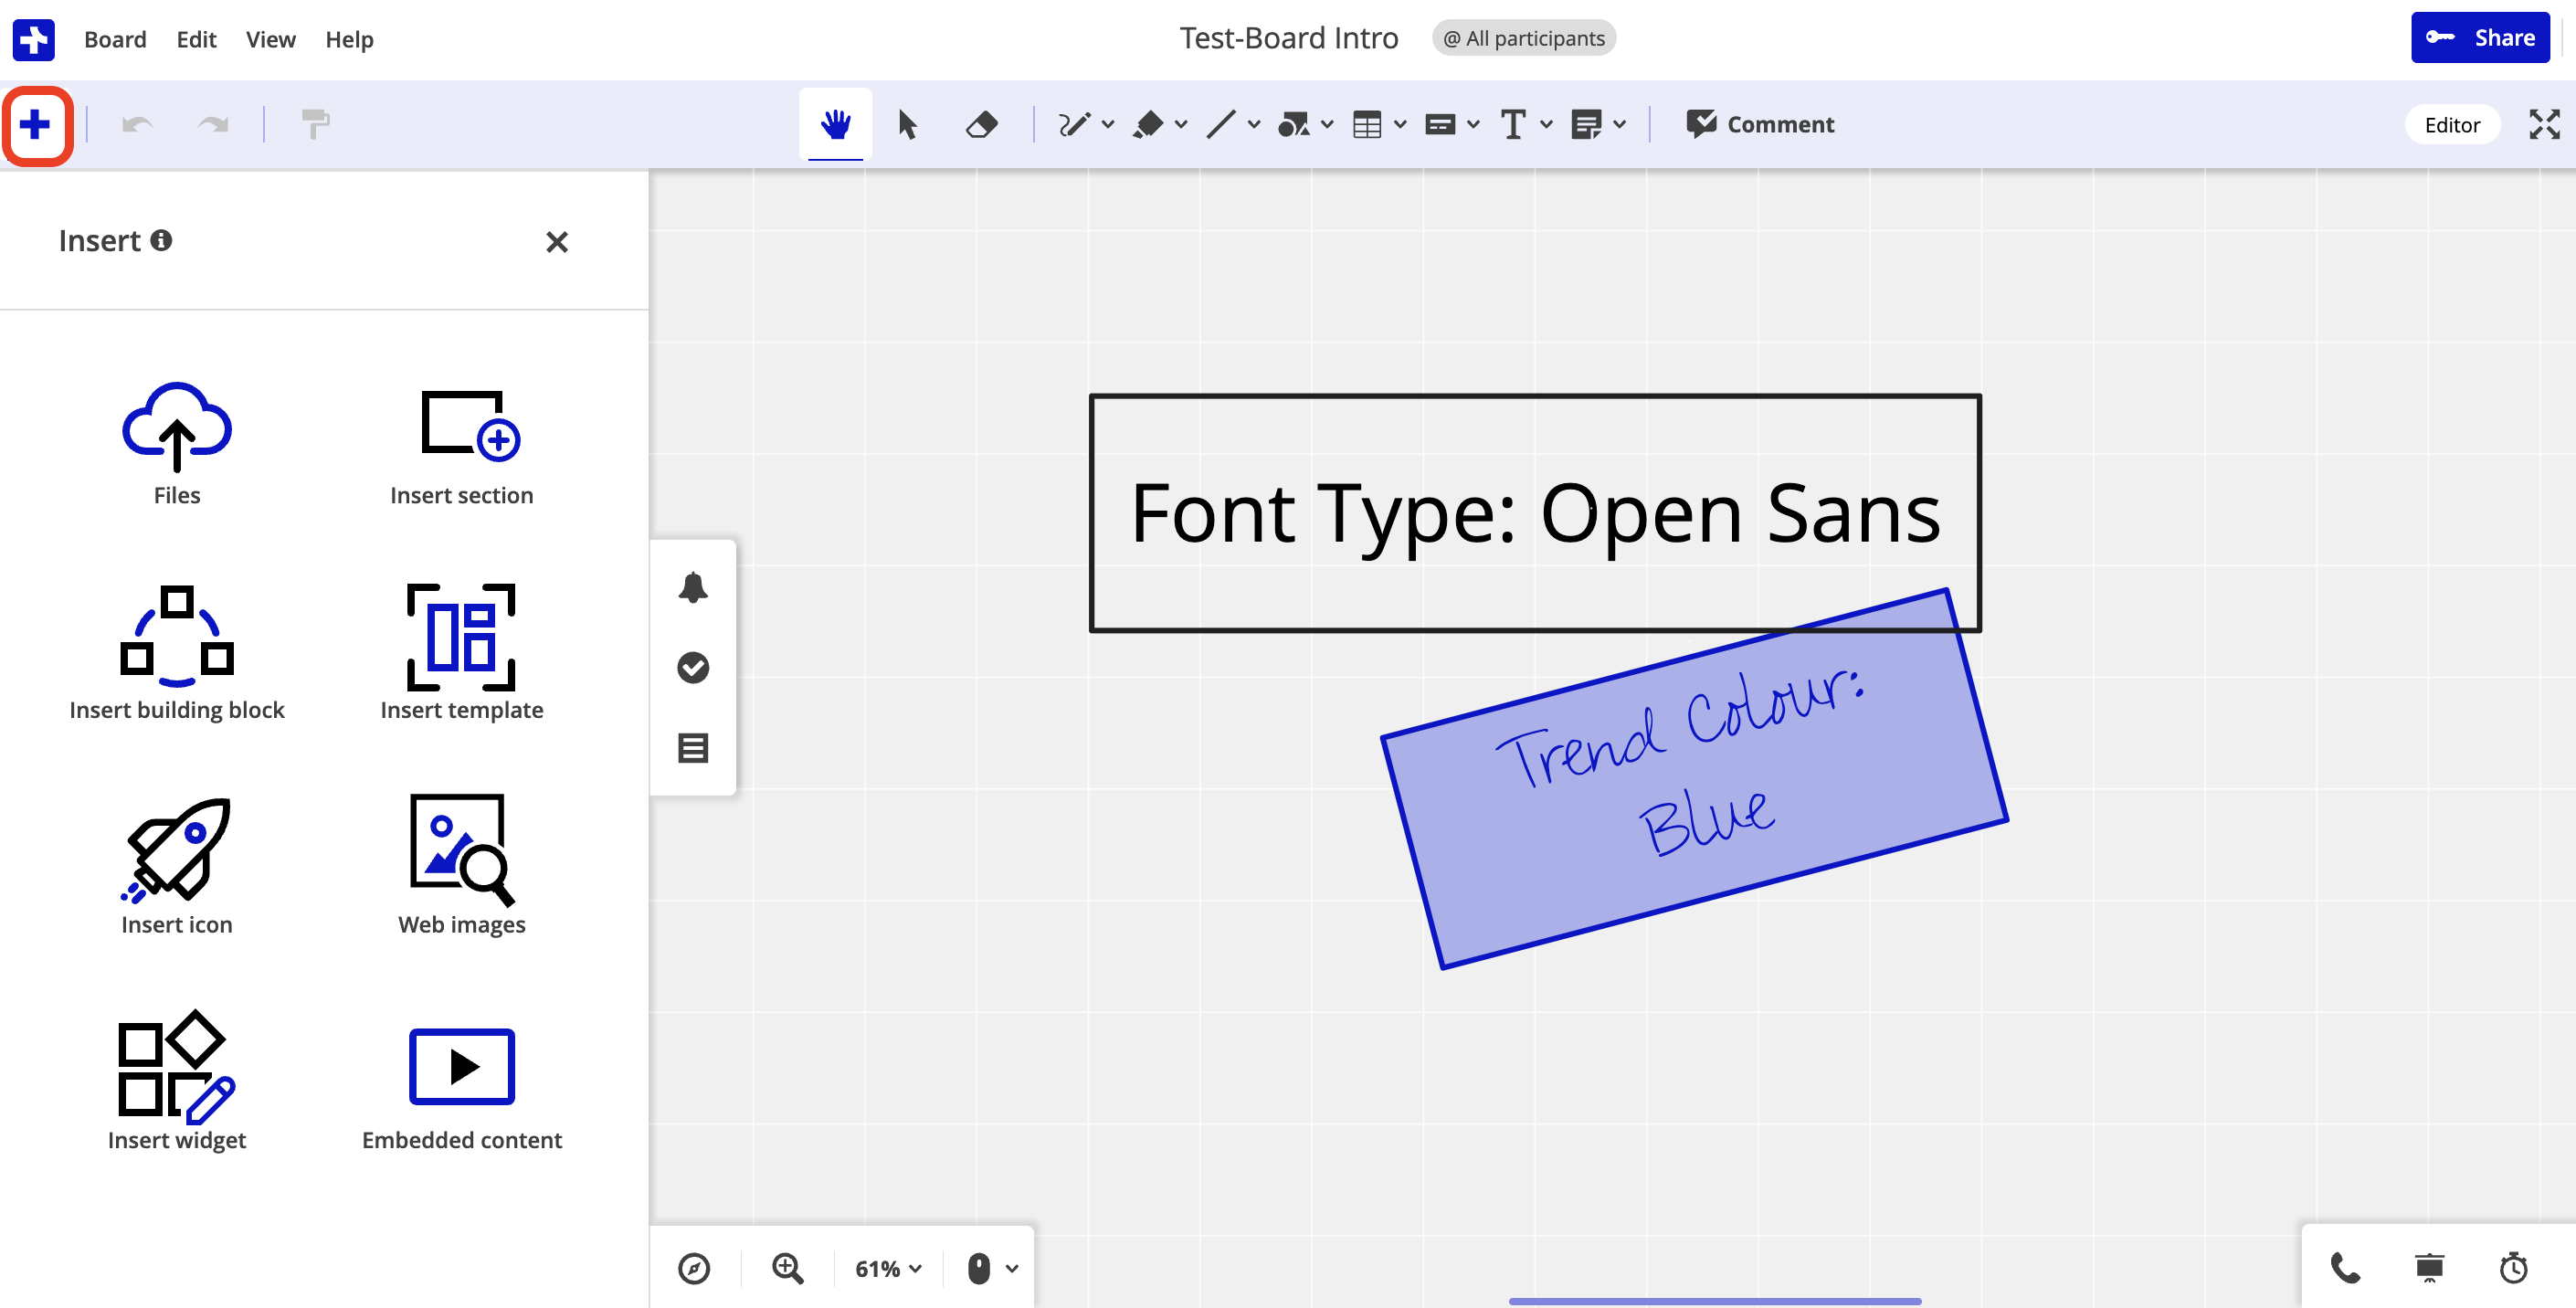Start the timer icon
This screenshot has width=2576, height=1308.
coord(2514,1268)
